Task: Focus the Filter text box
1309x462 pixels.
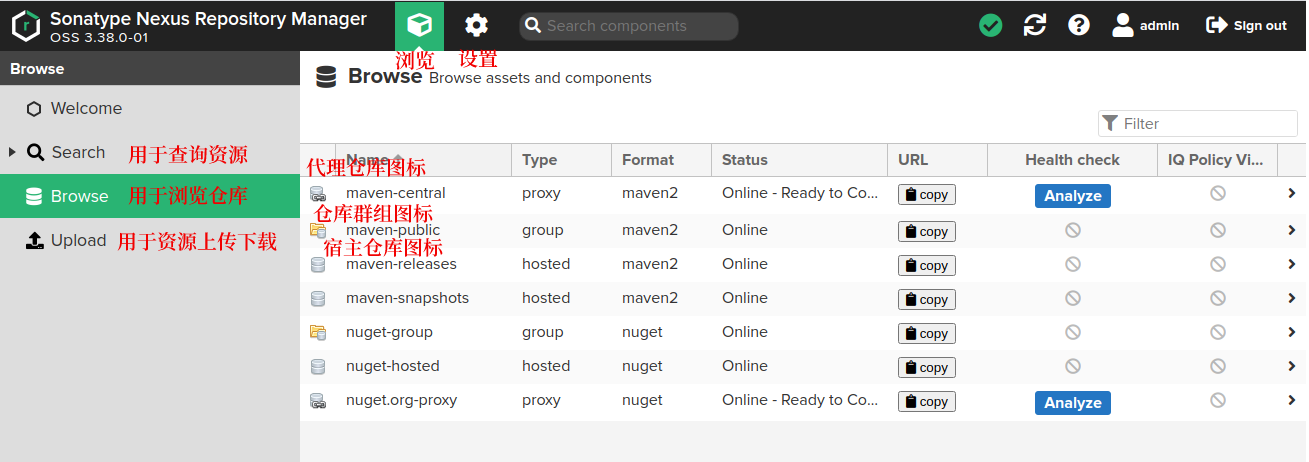Action: coord(1205,124)
